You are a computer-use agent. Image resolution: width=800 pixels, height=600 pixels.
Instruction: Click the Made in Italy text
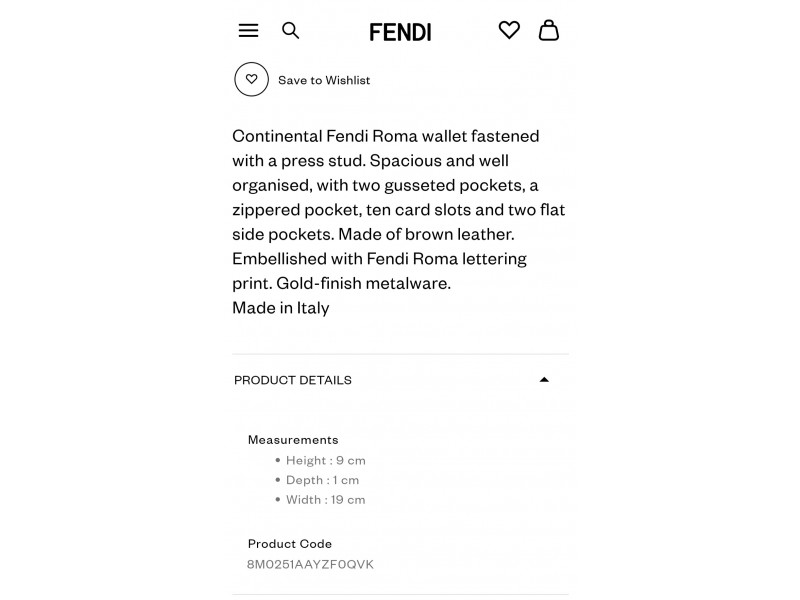(281, 308)
